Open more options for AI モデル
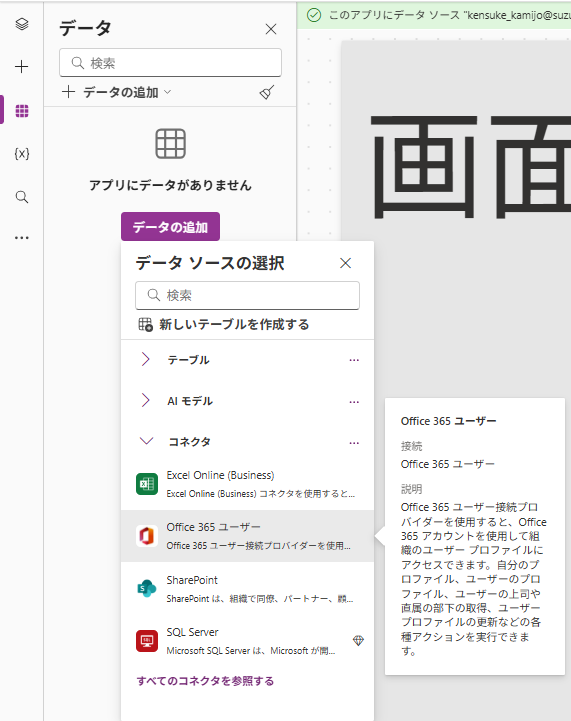The height and width of the screenshot is (721, 571). [x=354, y=402]
